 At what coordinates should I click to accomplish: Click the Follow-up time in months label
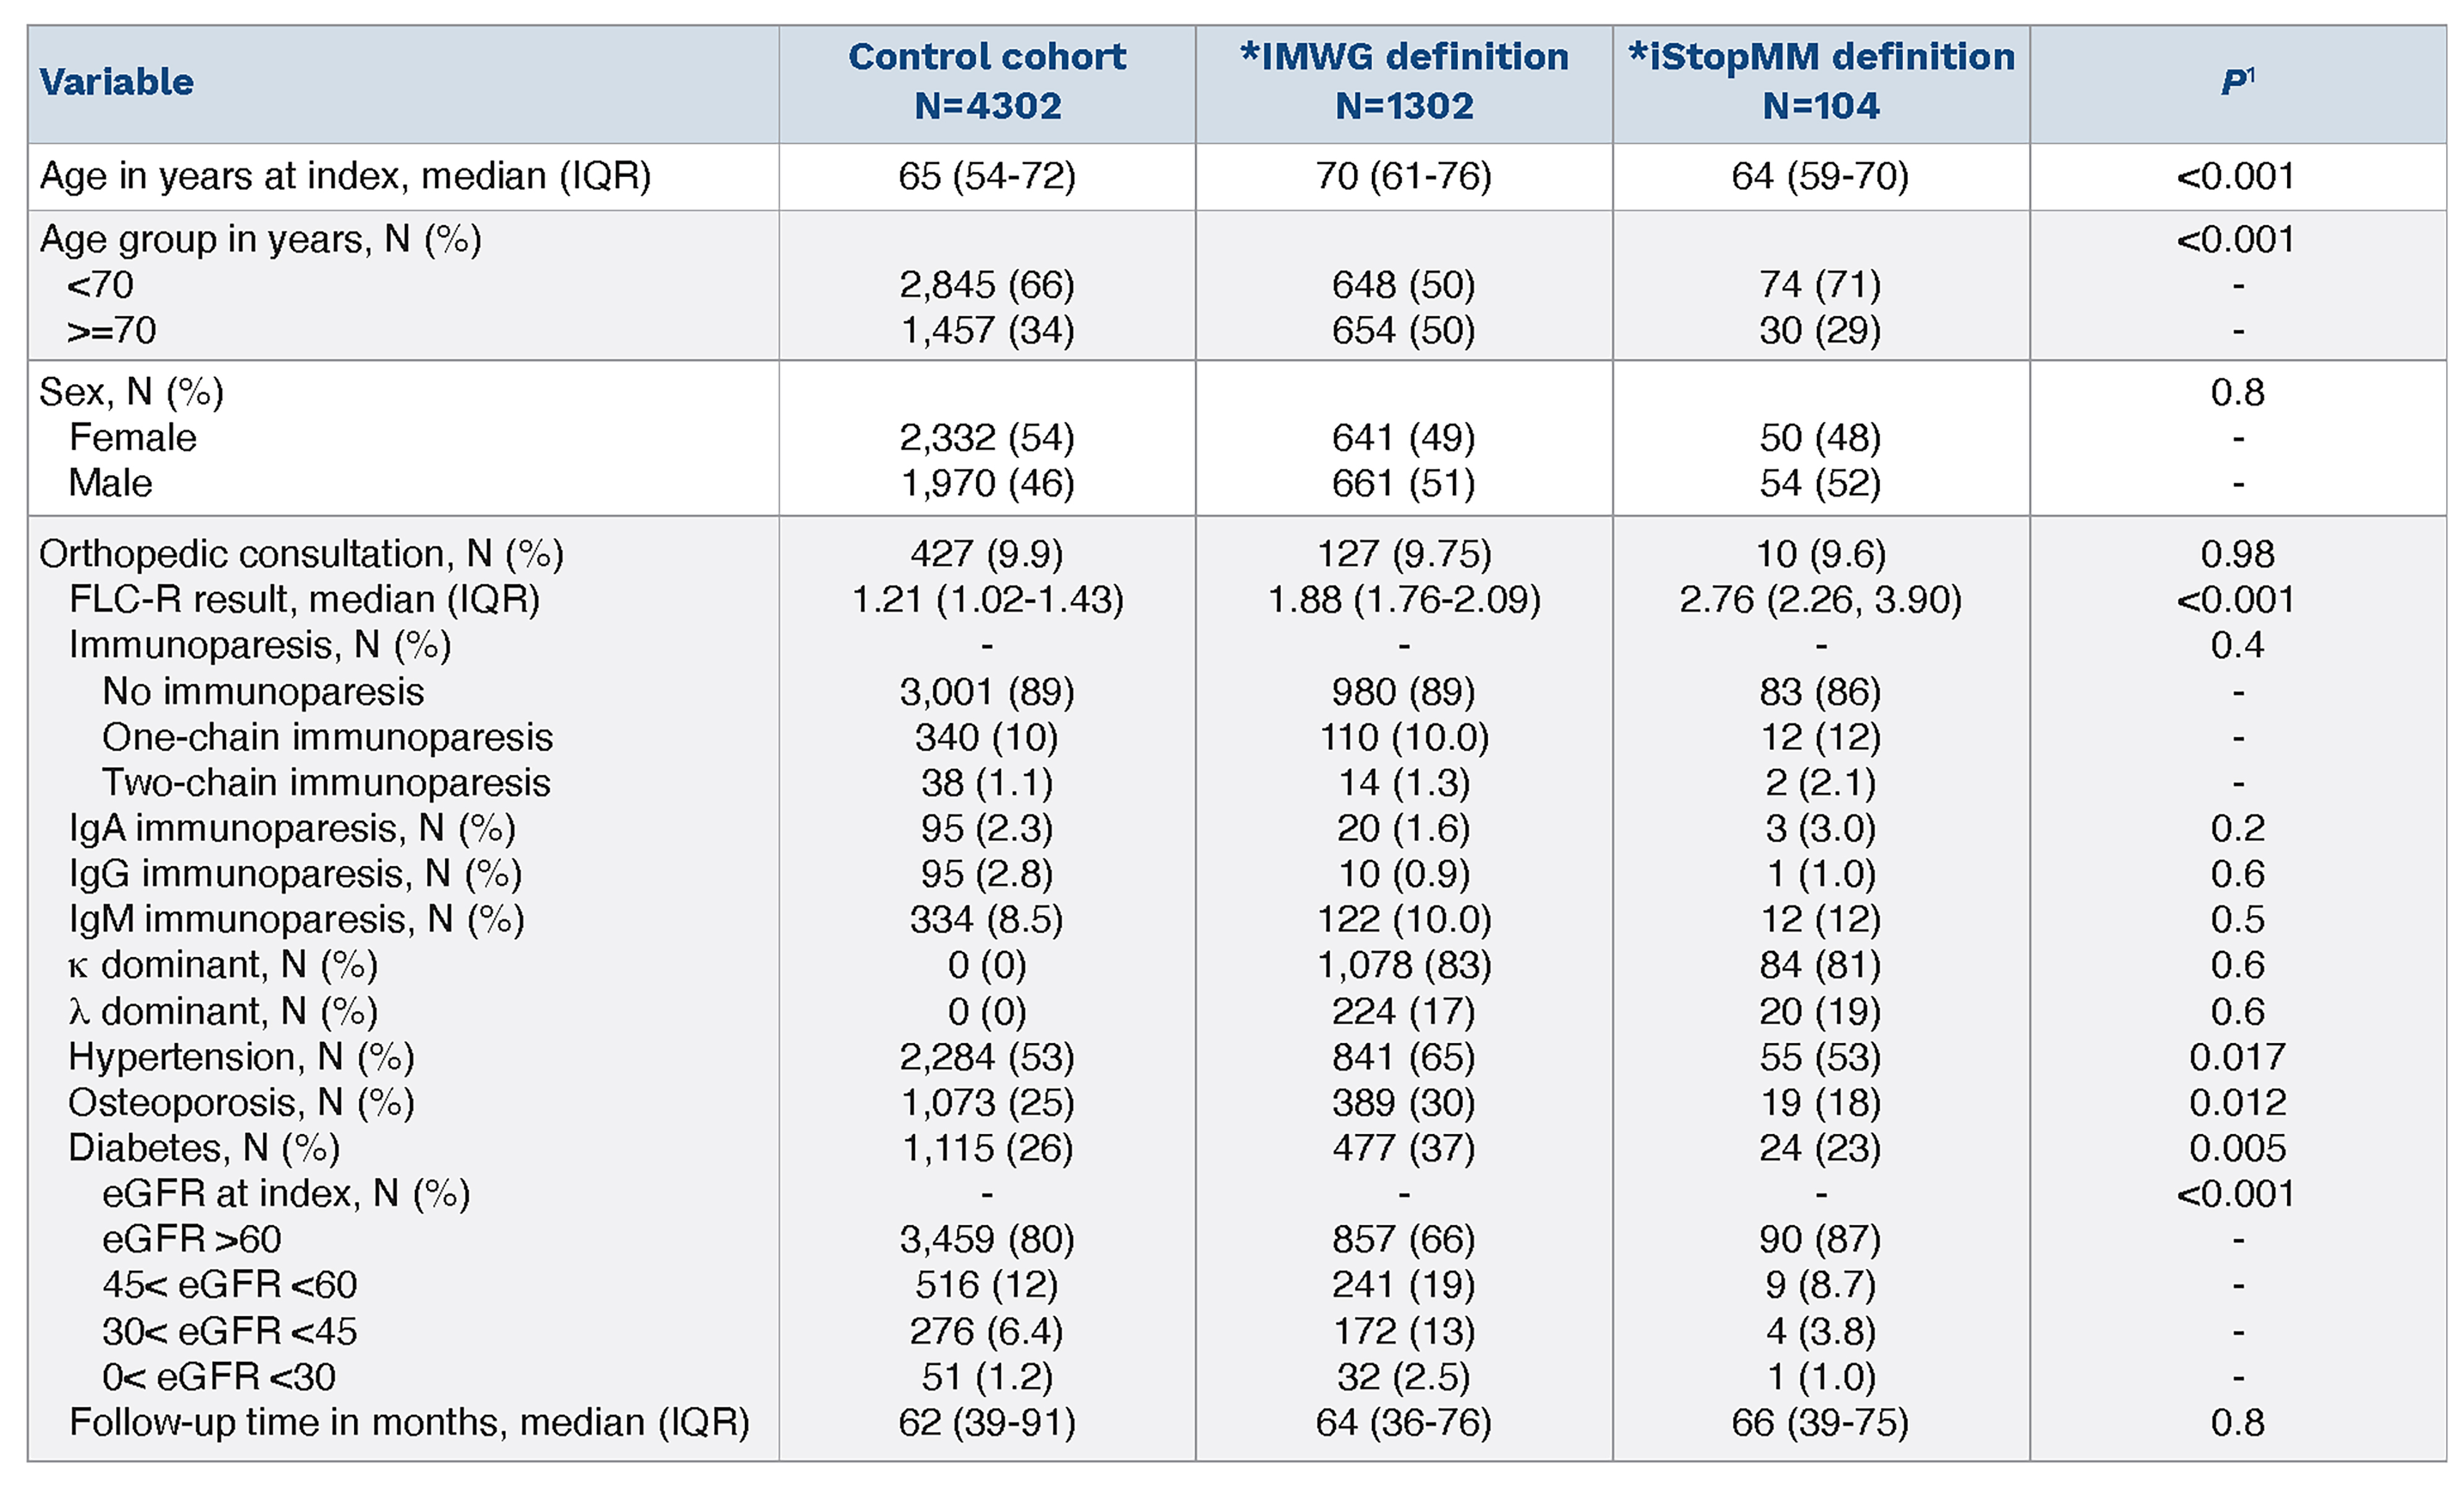(409, 1423)
